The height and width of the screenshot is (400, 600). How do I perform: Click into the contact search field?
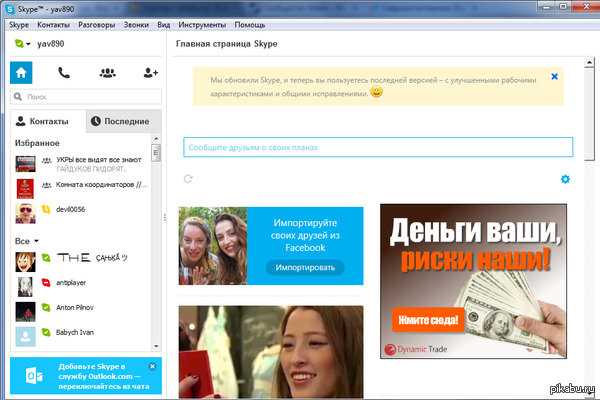86,96
